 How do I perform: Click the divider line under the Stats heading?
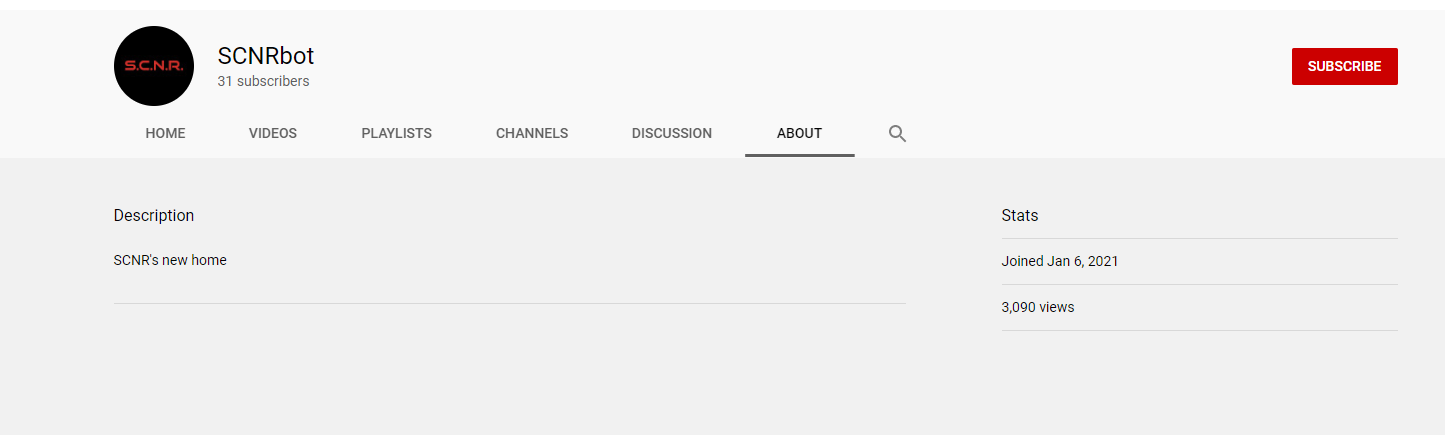1200,238
